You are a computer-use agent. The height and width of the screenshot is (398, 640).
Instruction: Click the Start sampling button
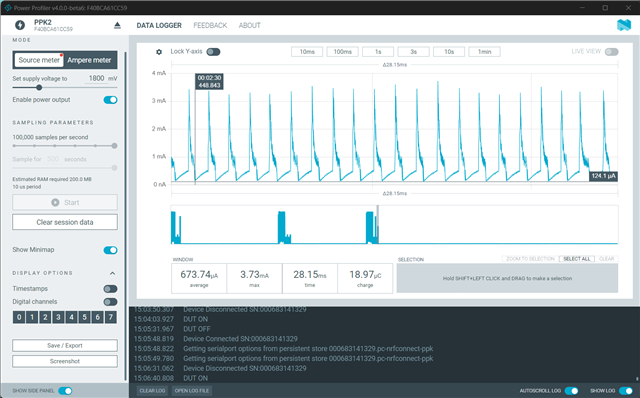65,202
